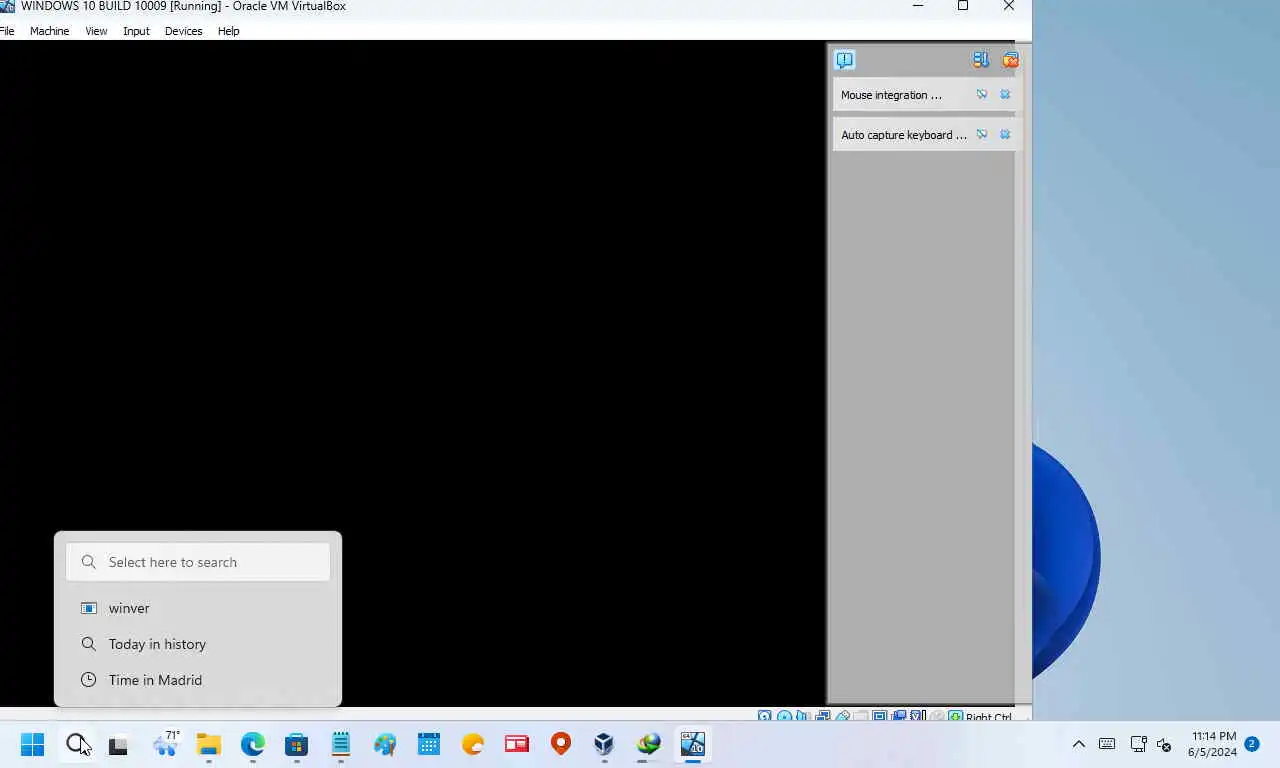Open the 71° weather widget
Image resolution: width=1280 pixels, height=768 pixels.
[x=165, y=744]
